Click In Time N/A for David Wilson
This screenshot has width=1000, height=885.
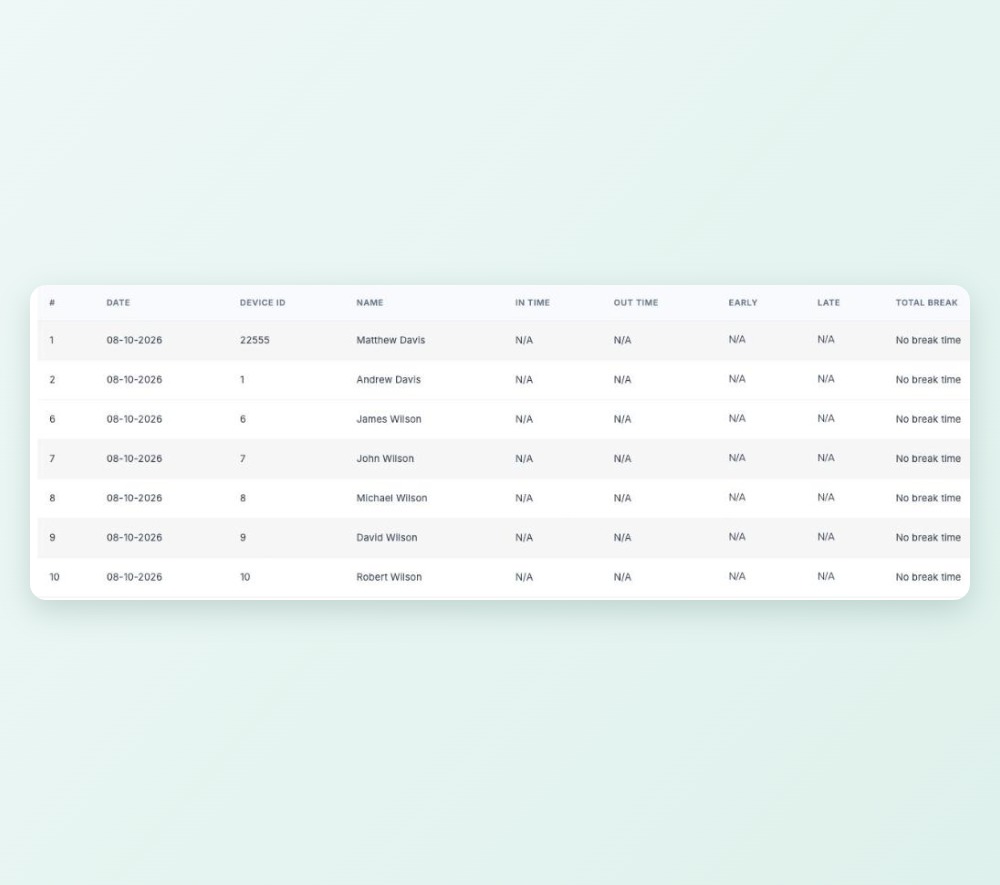pos(524,538)
